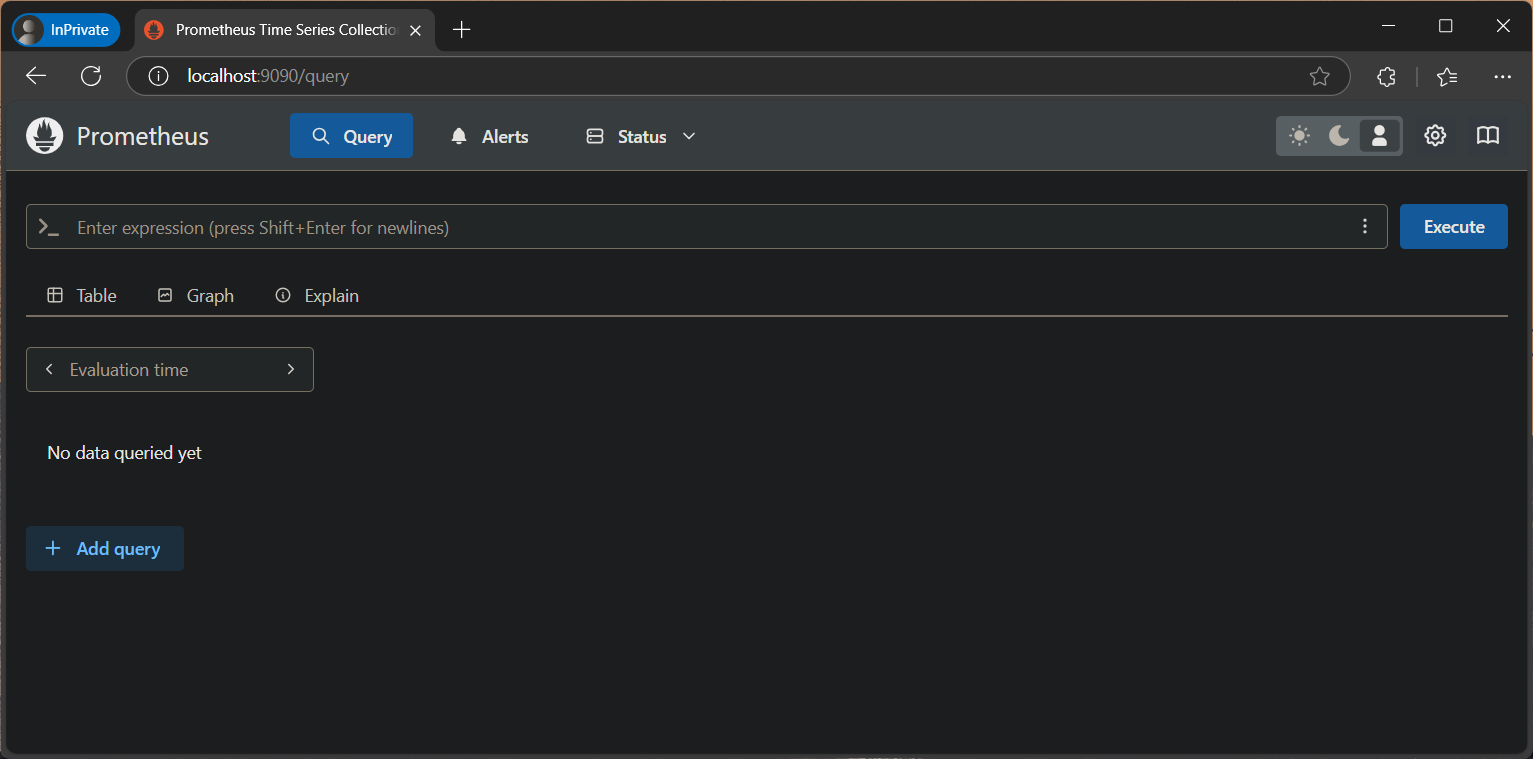
Task: Select browser-preferred theme user icon
Action: pyautogui.click(x=1379, y=136)
